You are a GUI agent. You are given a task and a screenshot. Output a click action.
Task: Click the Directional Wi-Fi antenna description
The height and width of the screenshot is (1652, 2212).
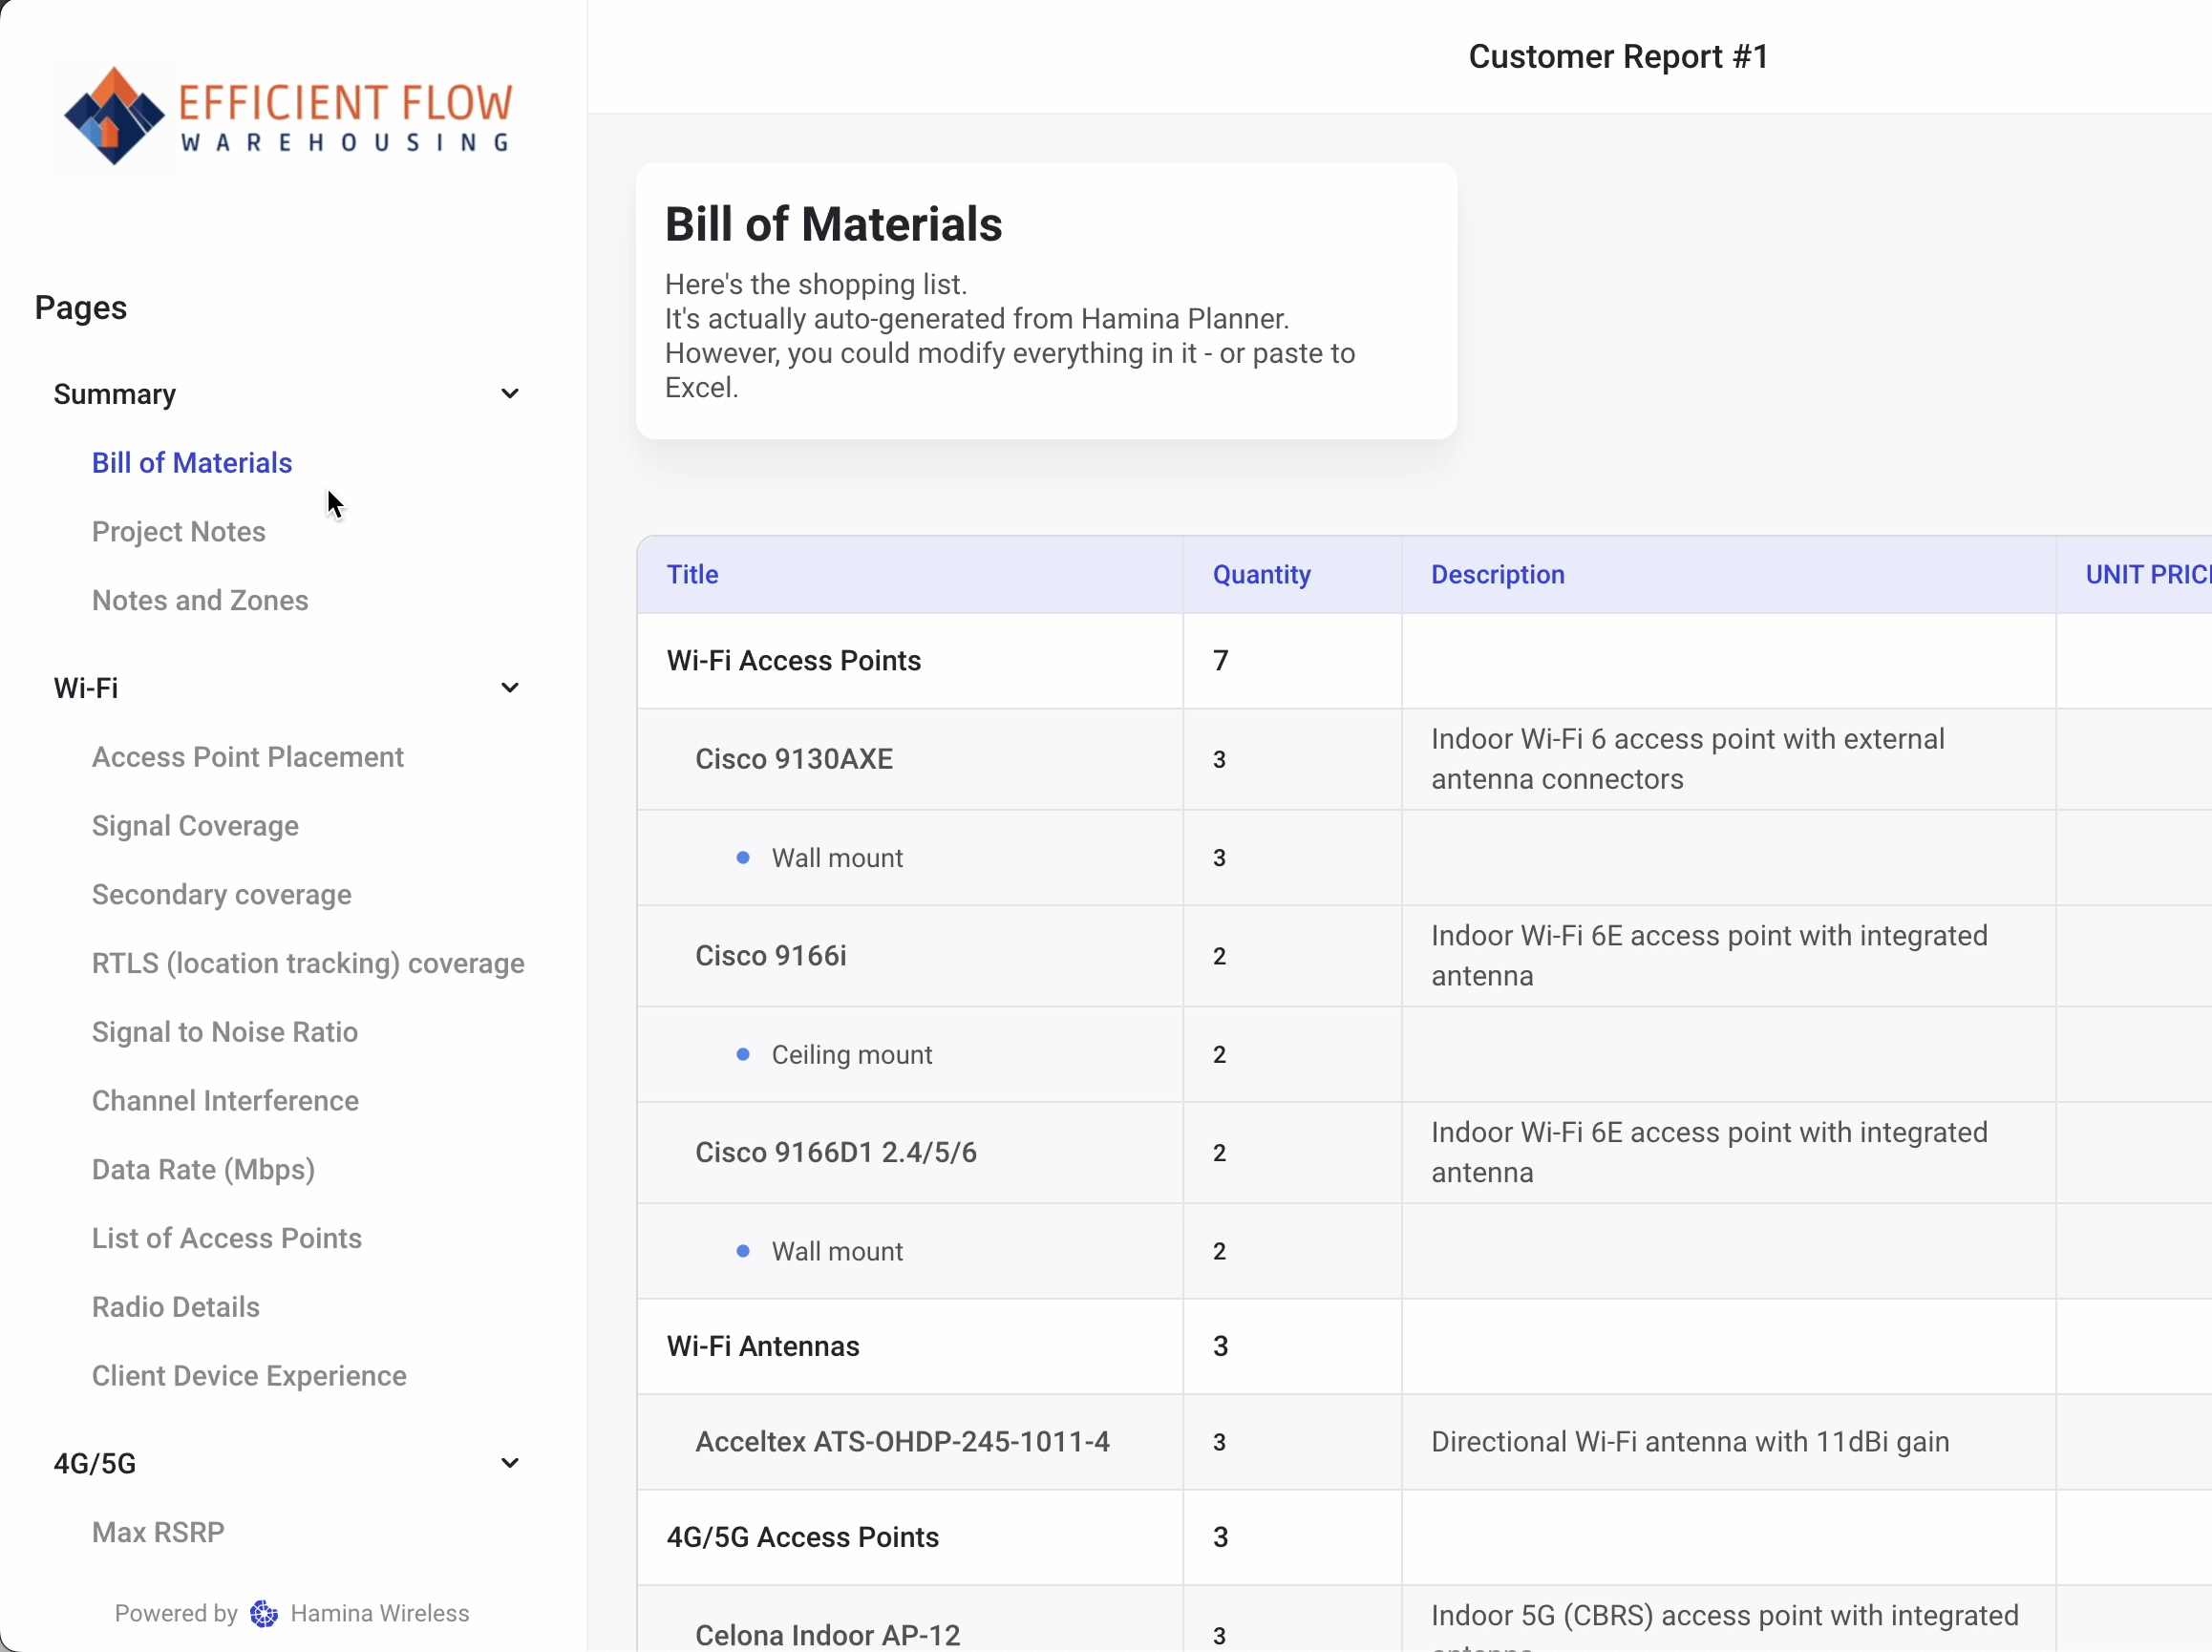pyautogui.click(x=1690, y=1441)
